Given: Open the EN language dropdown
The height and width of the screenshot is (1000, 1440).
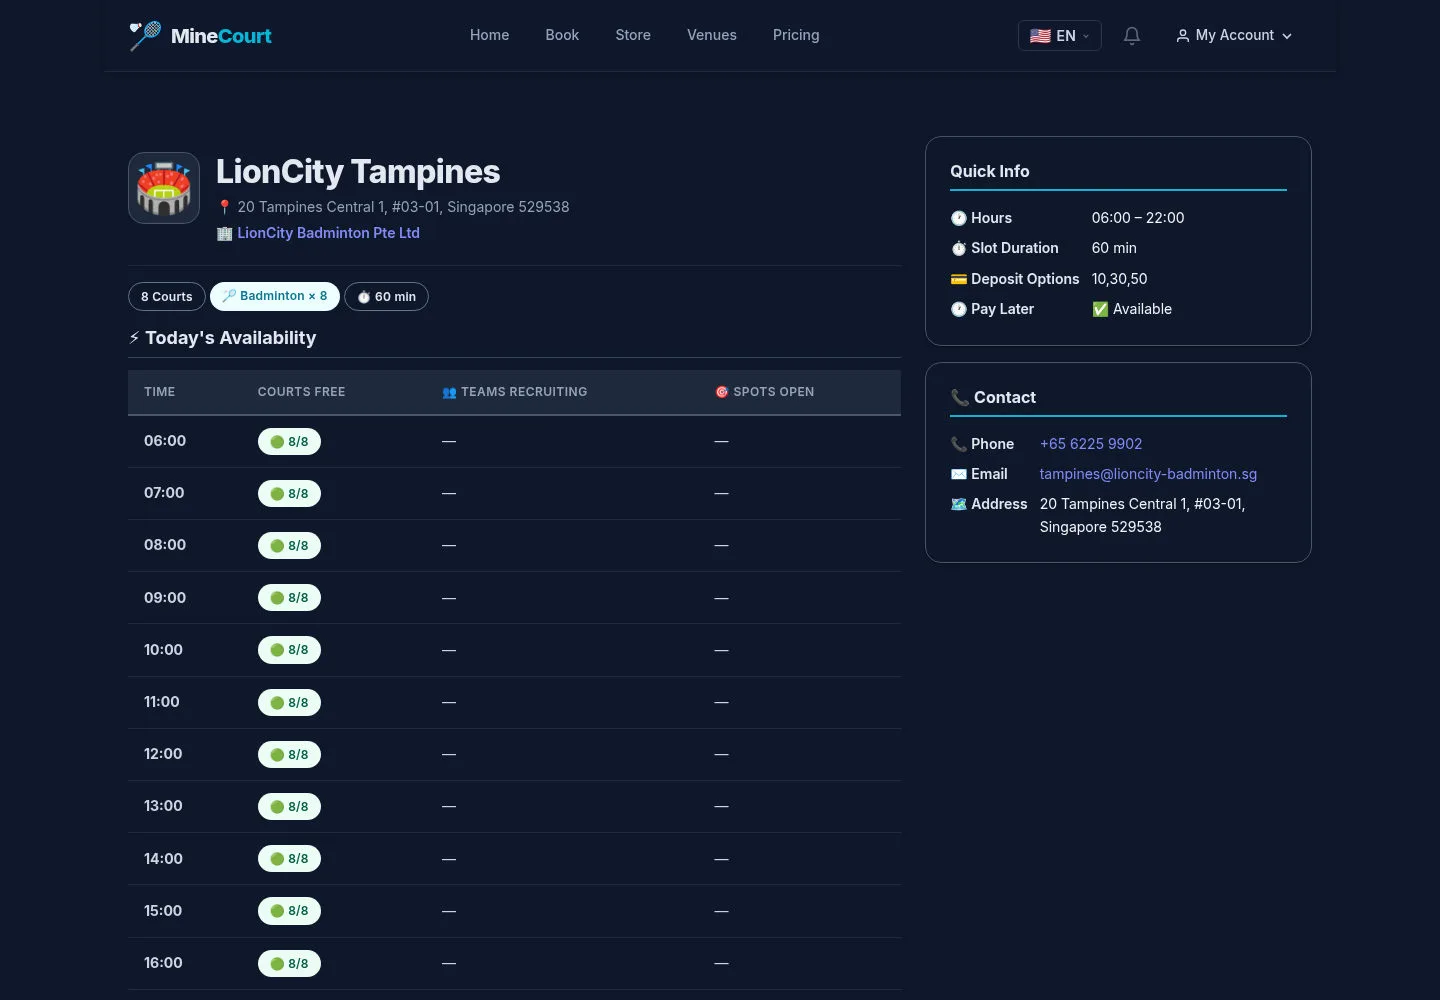Looking at the screenshot, I should (1059, 36).
